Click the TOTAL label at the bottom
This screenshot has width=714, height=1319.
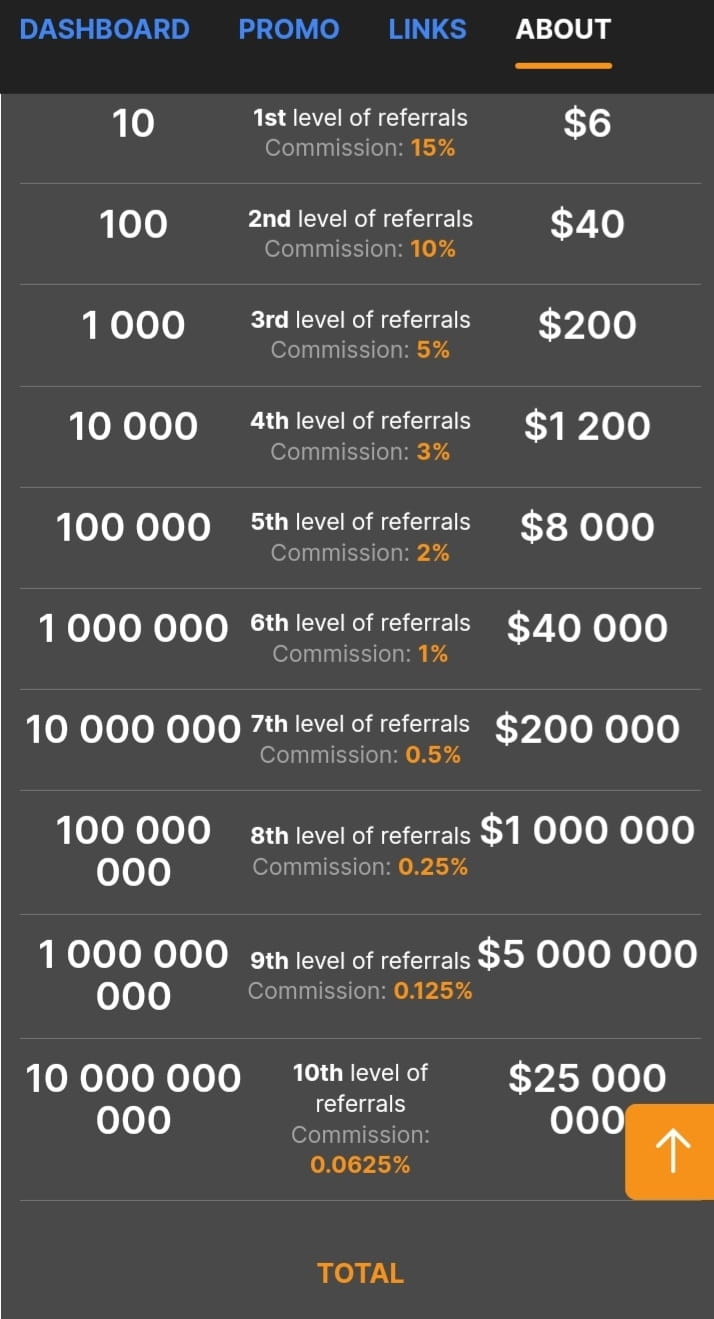point(360,1273)
